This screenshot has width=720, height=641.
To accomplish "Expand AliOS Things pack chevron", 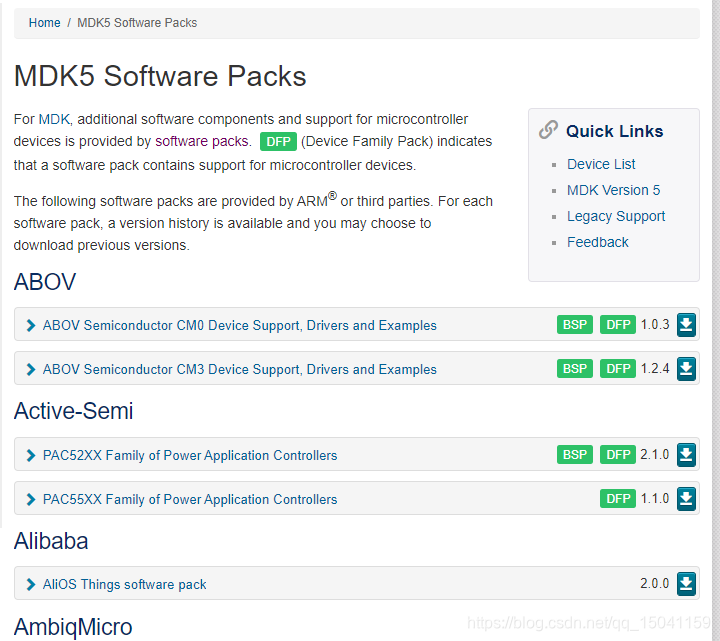I will click(x=31, y=584).
